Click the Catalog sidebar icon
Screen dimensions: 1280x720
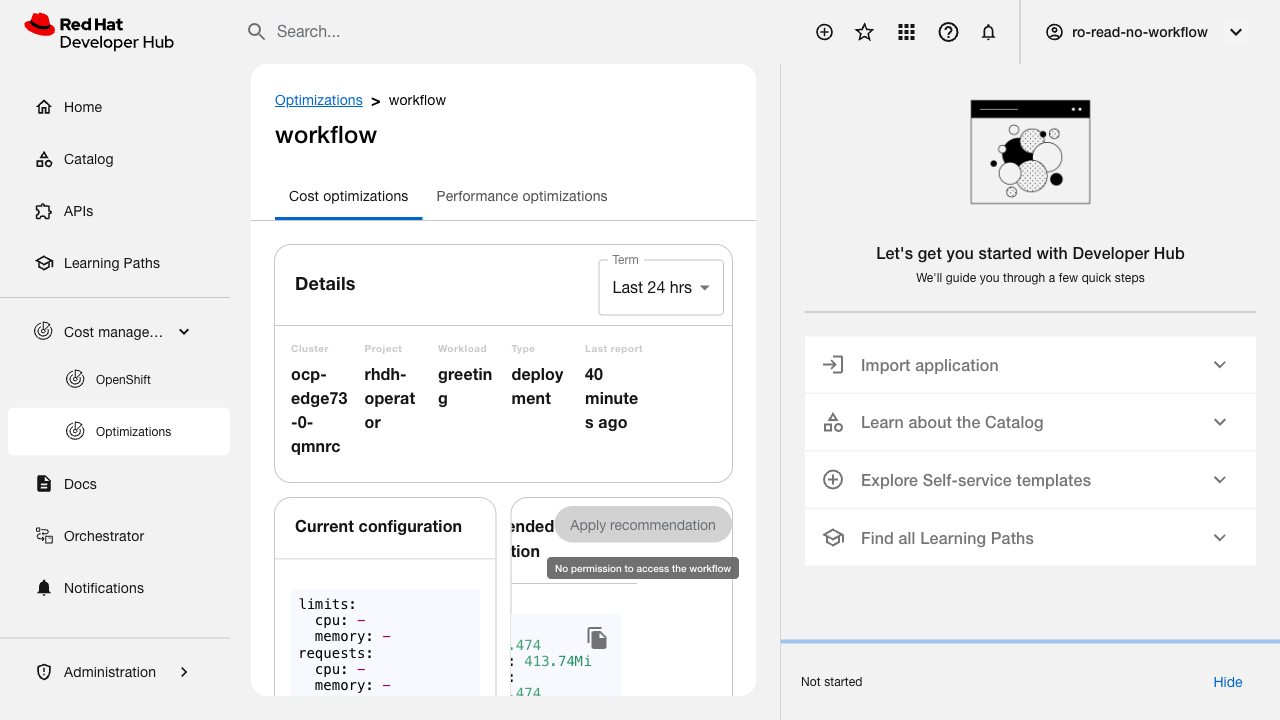[44, 159]
